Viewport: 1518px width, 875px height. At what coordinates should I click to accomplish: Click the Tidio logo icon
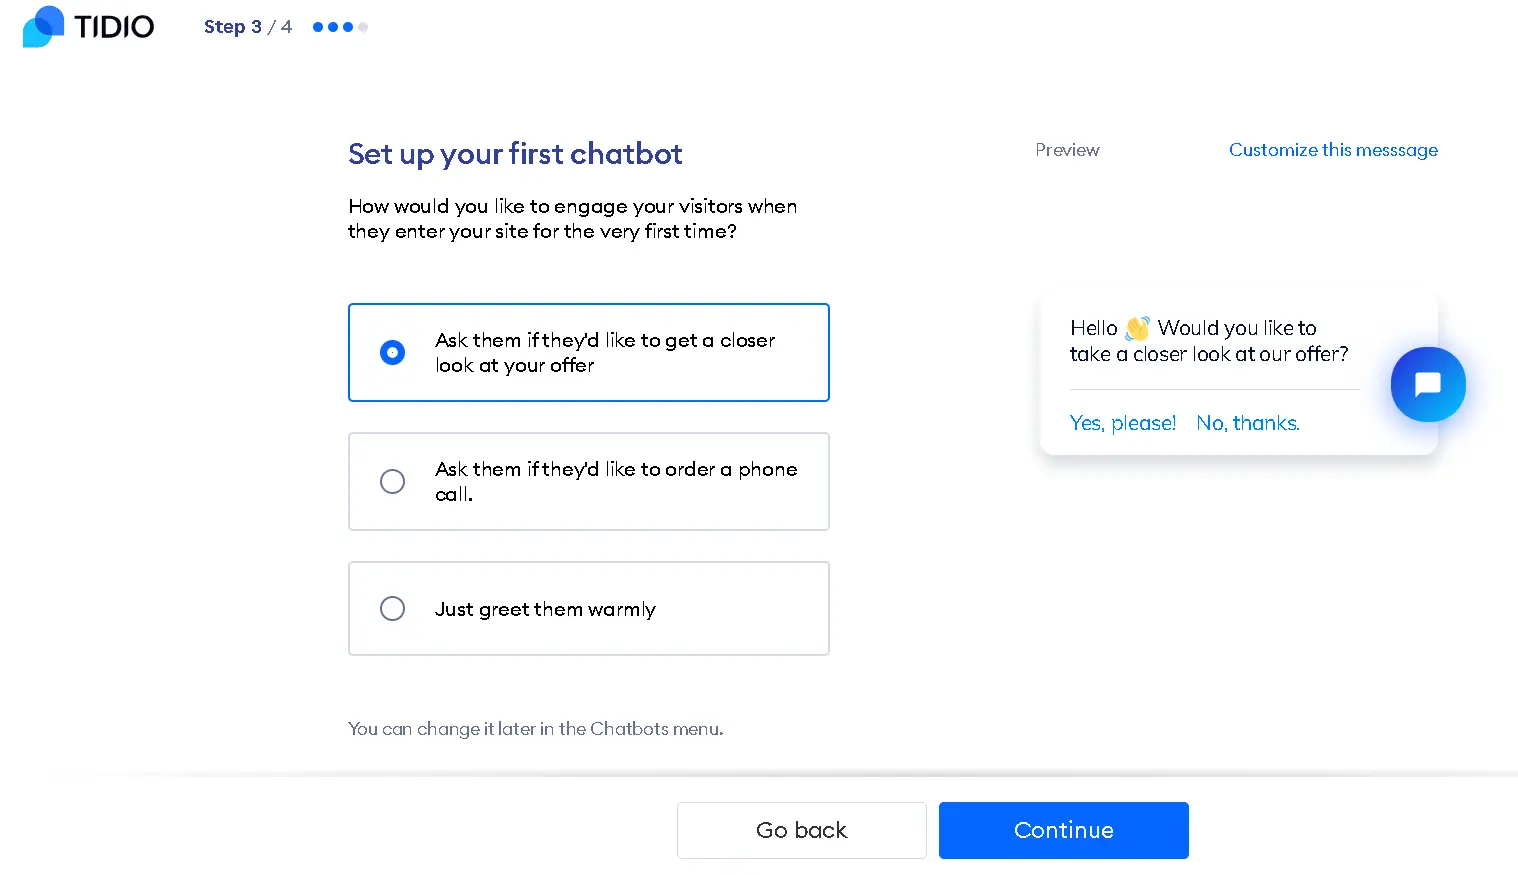pyautogui.click(x=43, y=26)
